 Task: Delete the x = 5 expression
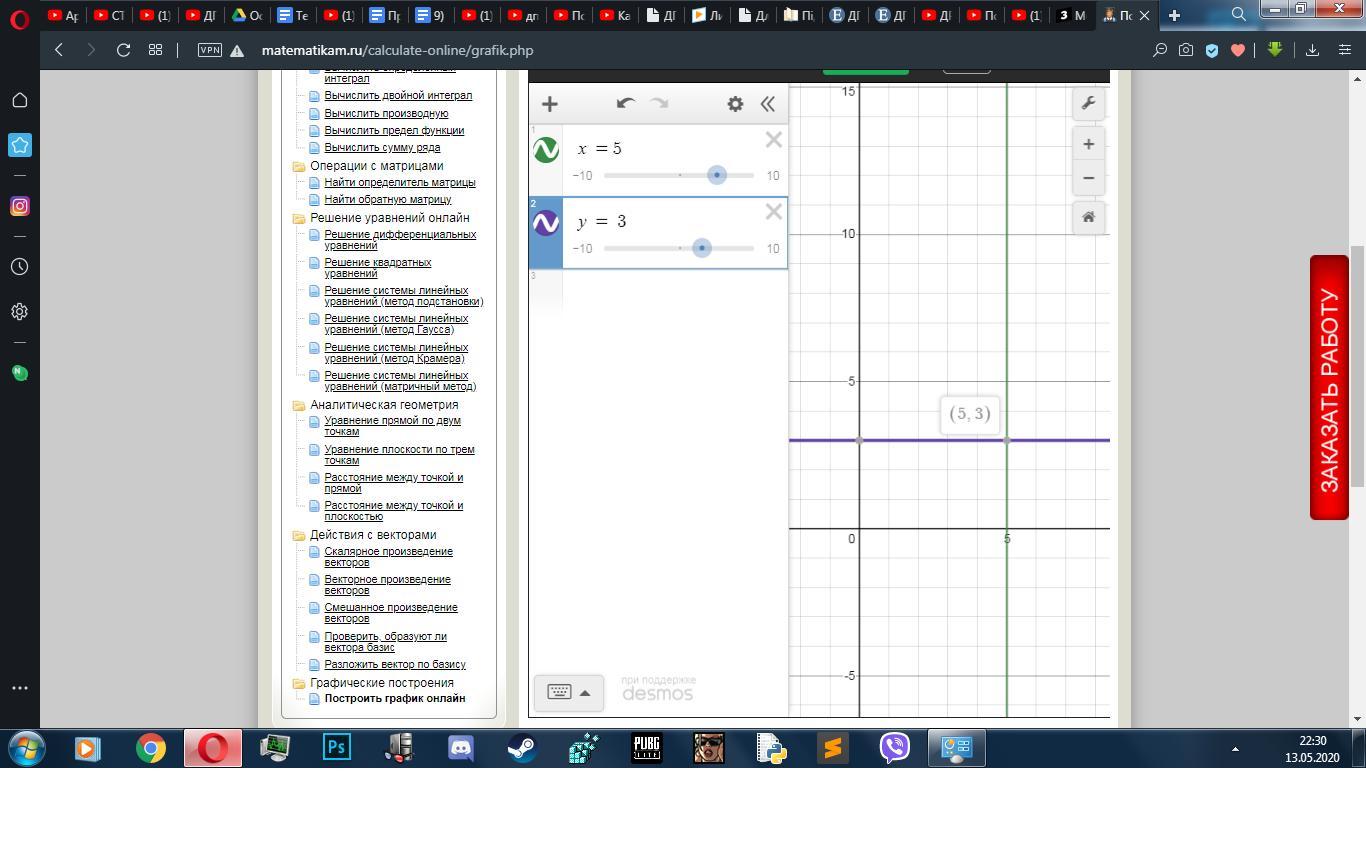774,140
